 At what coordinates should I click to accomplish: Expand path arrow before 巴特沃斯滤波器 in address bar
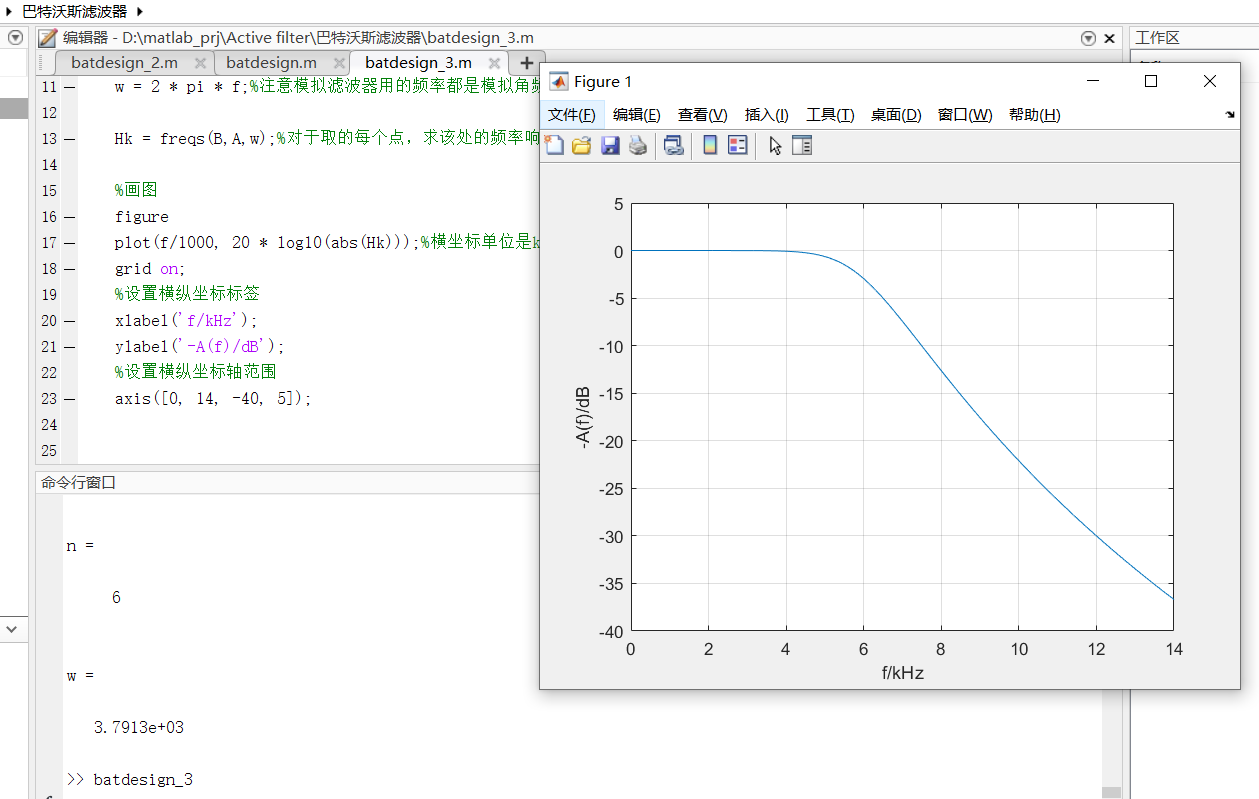coord(10,11)
